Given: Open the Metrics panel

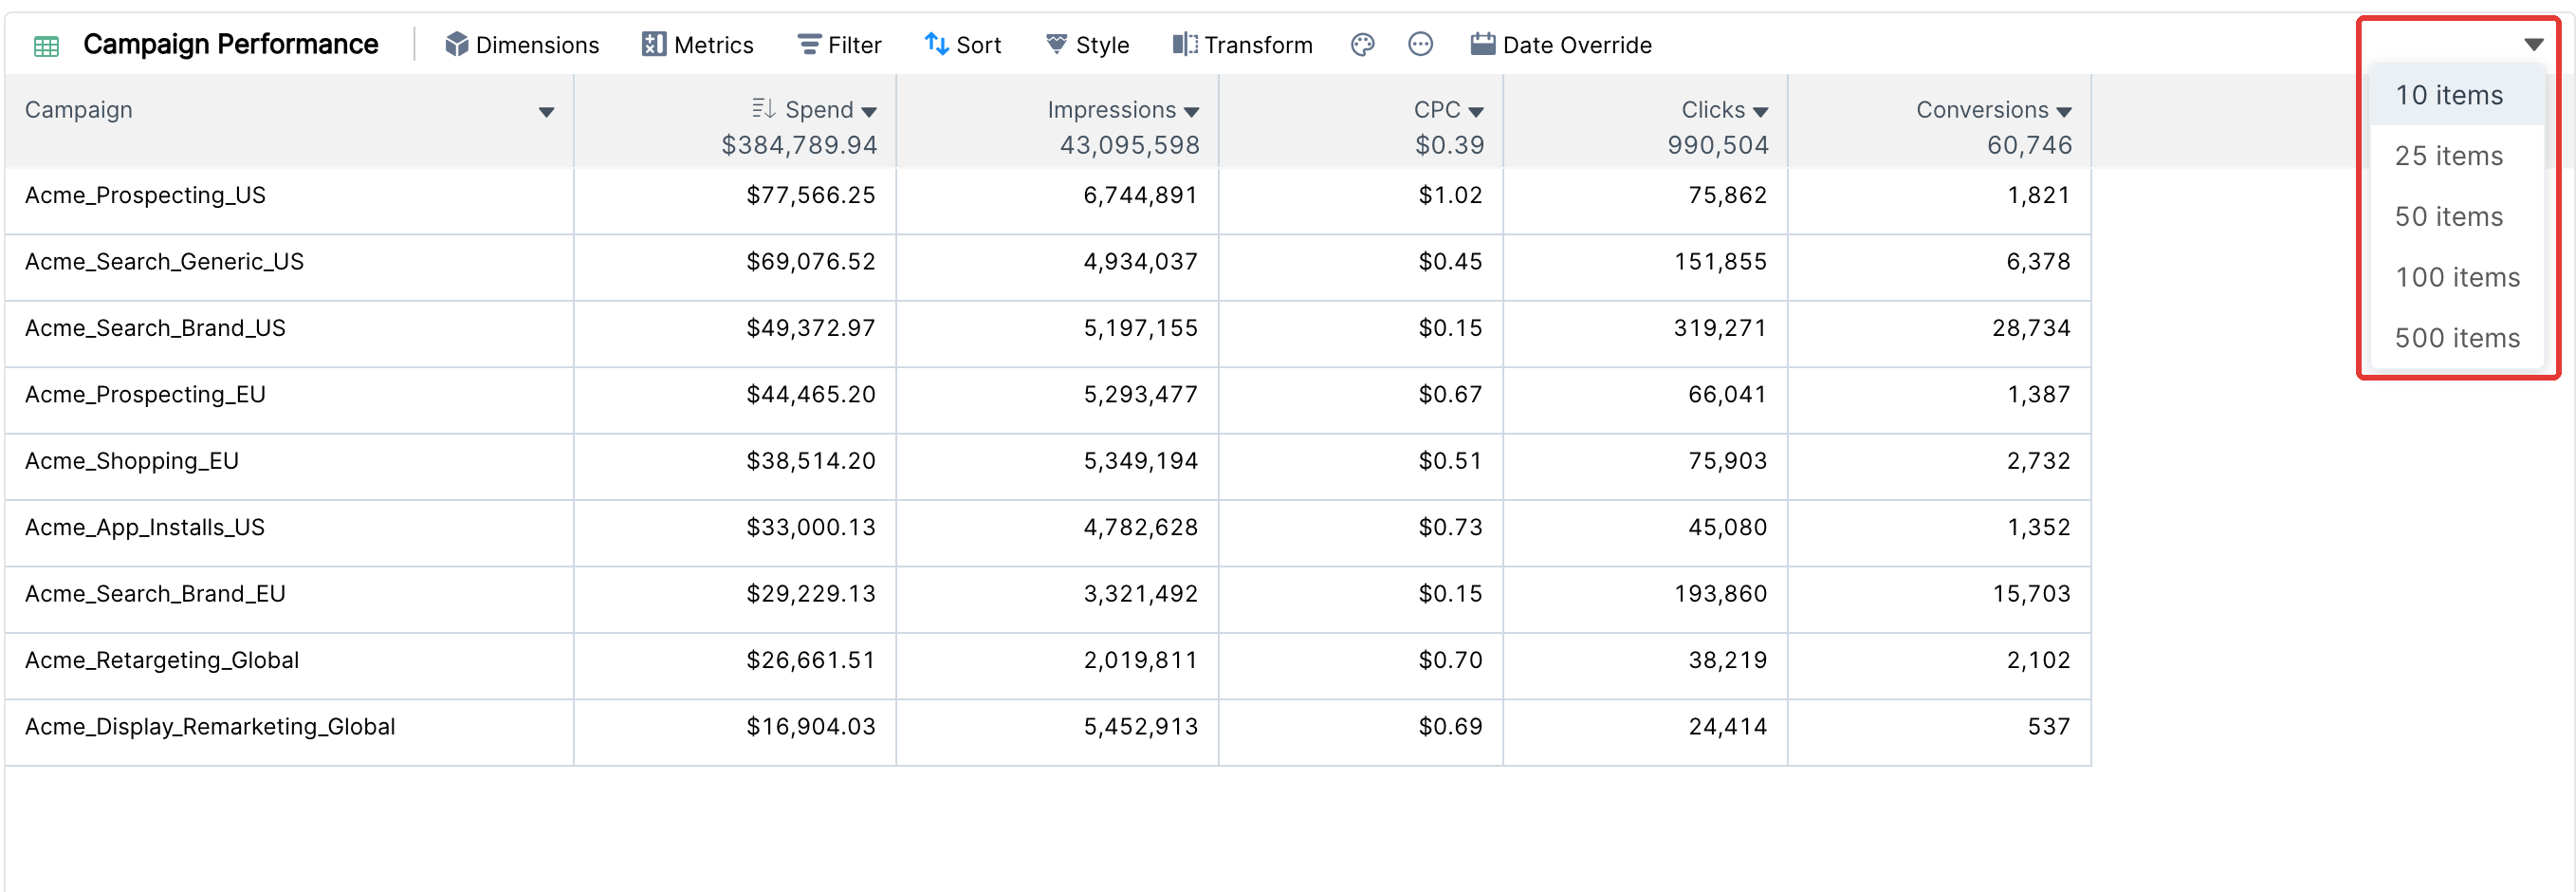Looking at the screenshot, I should click(698, 45).
